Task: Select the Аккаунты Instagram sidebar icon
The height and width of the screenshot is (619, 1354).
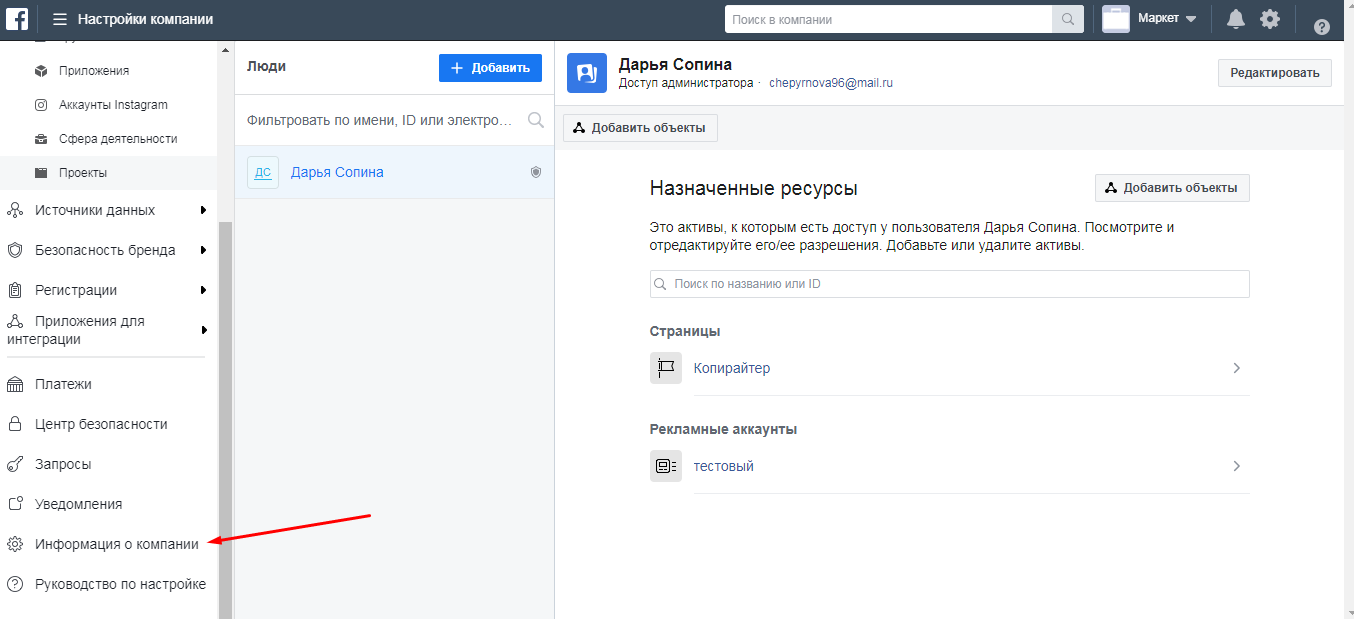Action: point(38,104)
